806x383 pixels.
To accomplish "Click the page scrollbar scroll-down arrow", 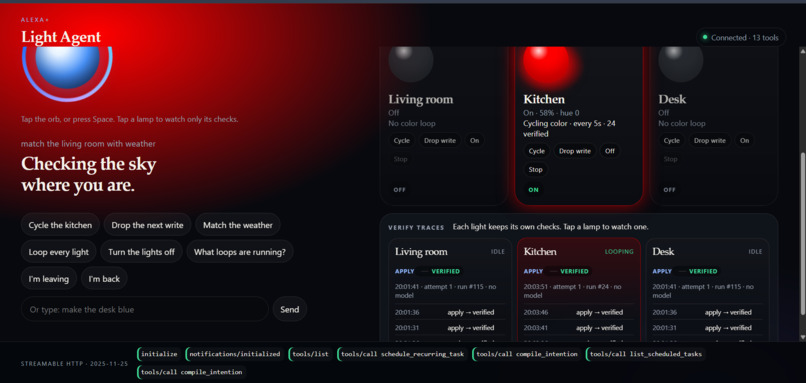I will [x=802, y=337].
